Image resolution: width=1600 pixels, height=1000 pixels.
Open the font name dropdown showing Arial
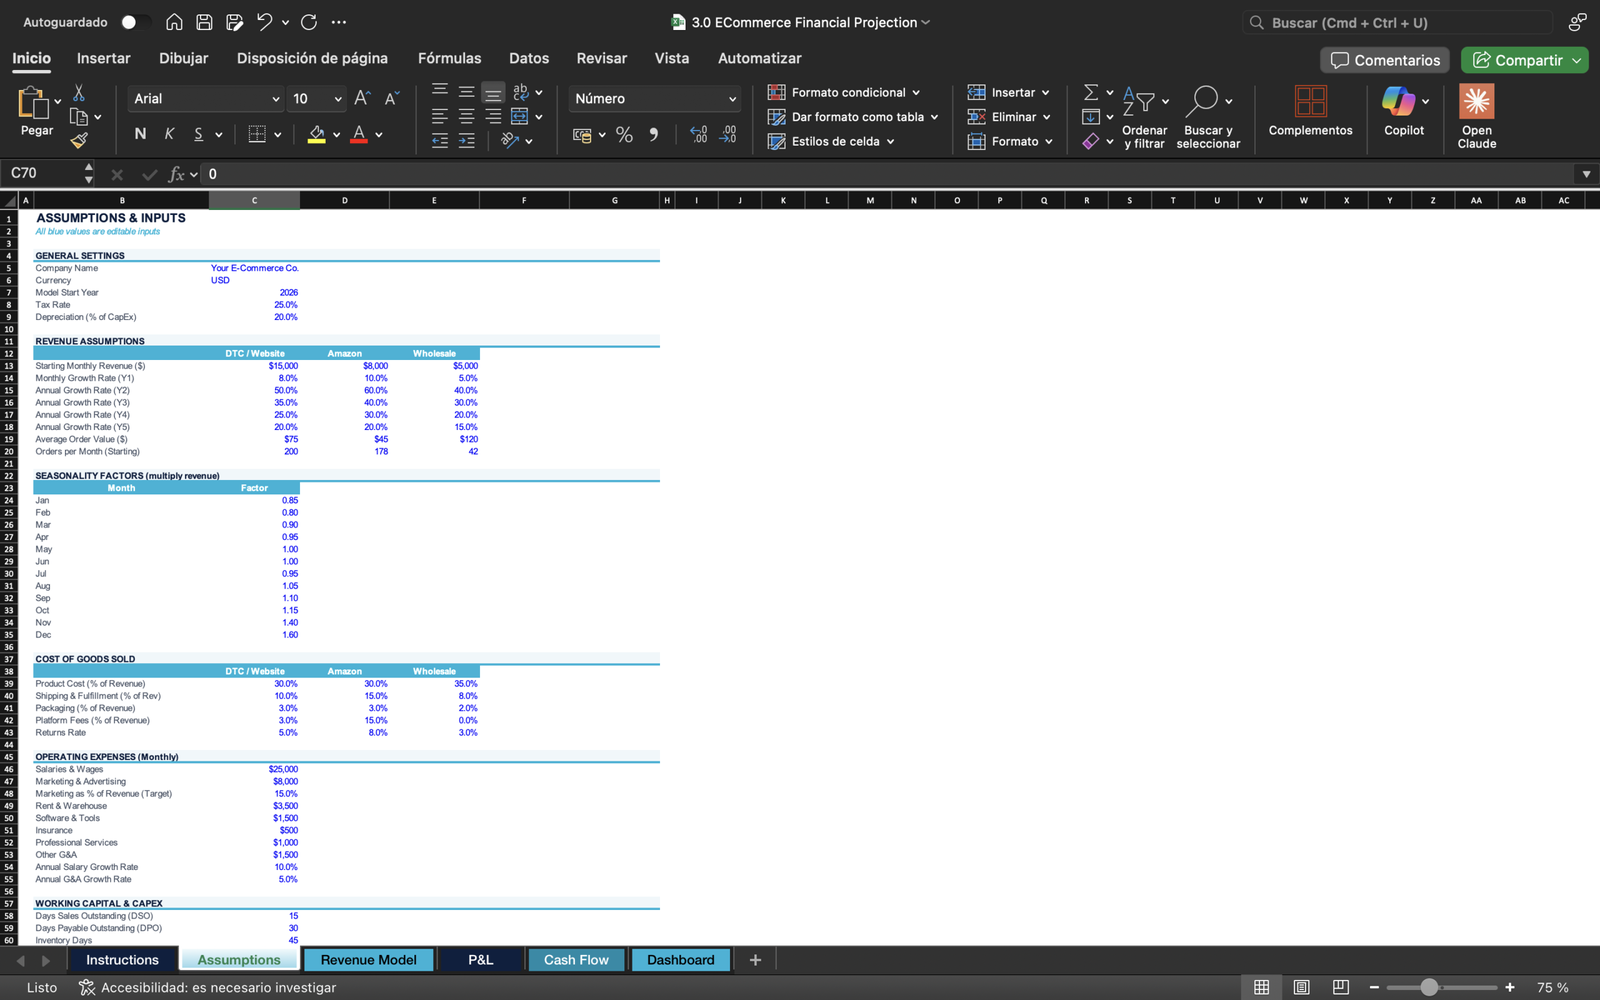[206, 99]
